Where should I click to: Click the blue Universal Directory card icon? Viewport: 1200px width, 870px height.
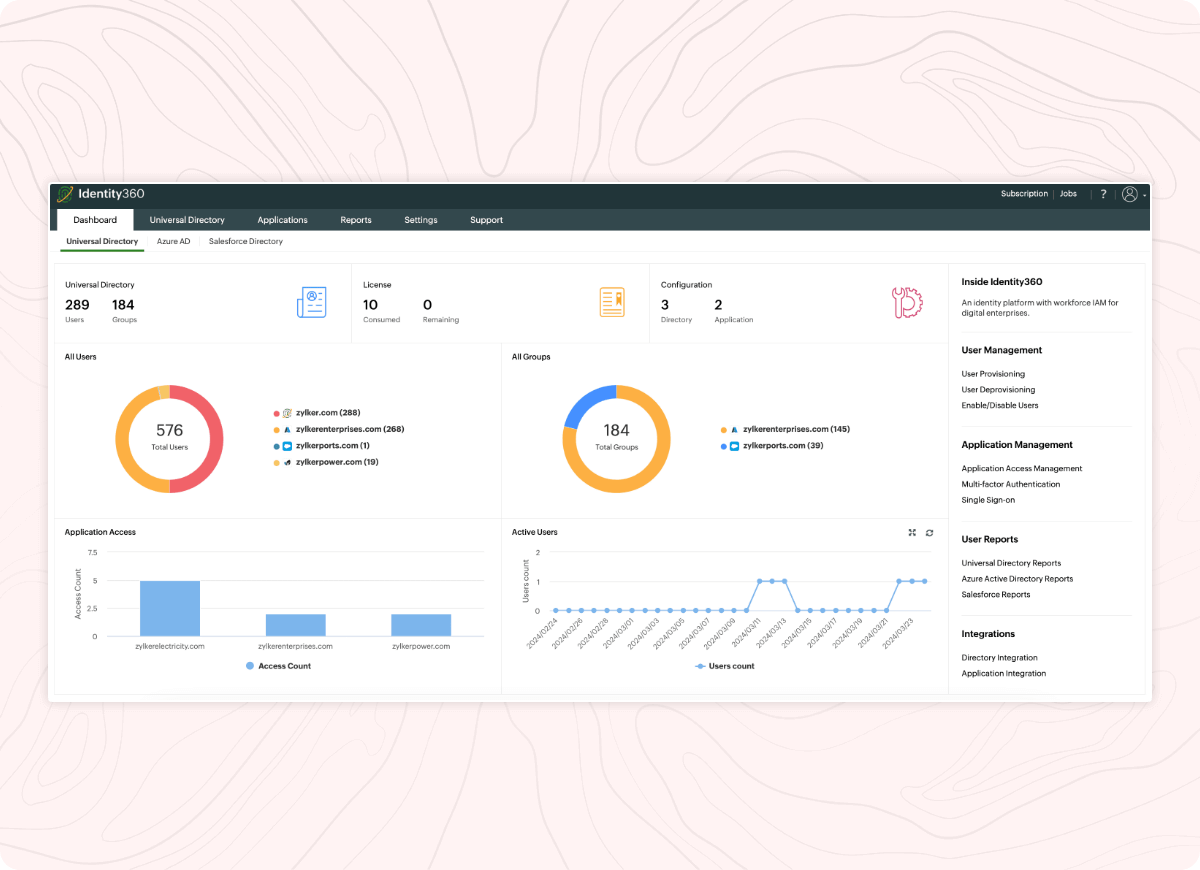click(x=312, y=302)
